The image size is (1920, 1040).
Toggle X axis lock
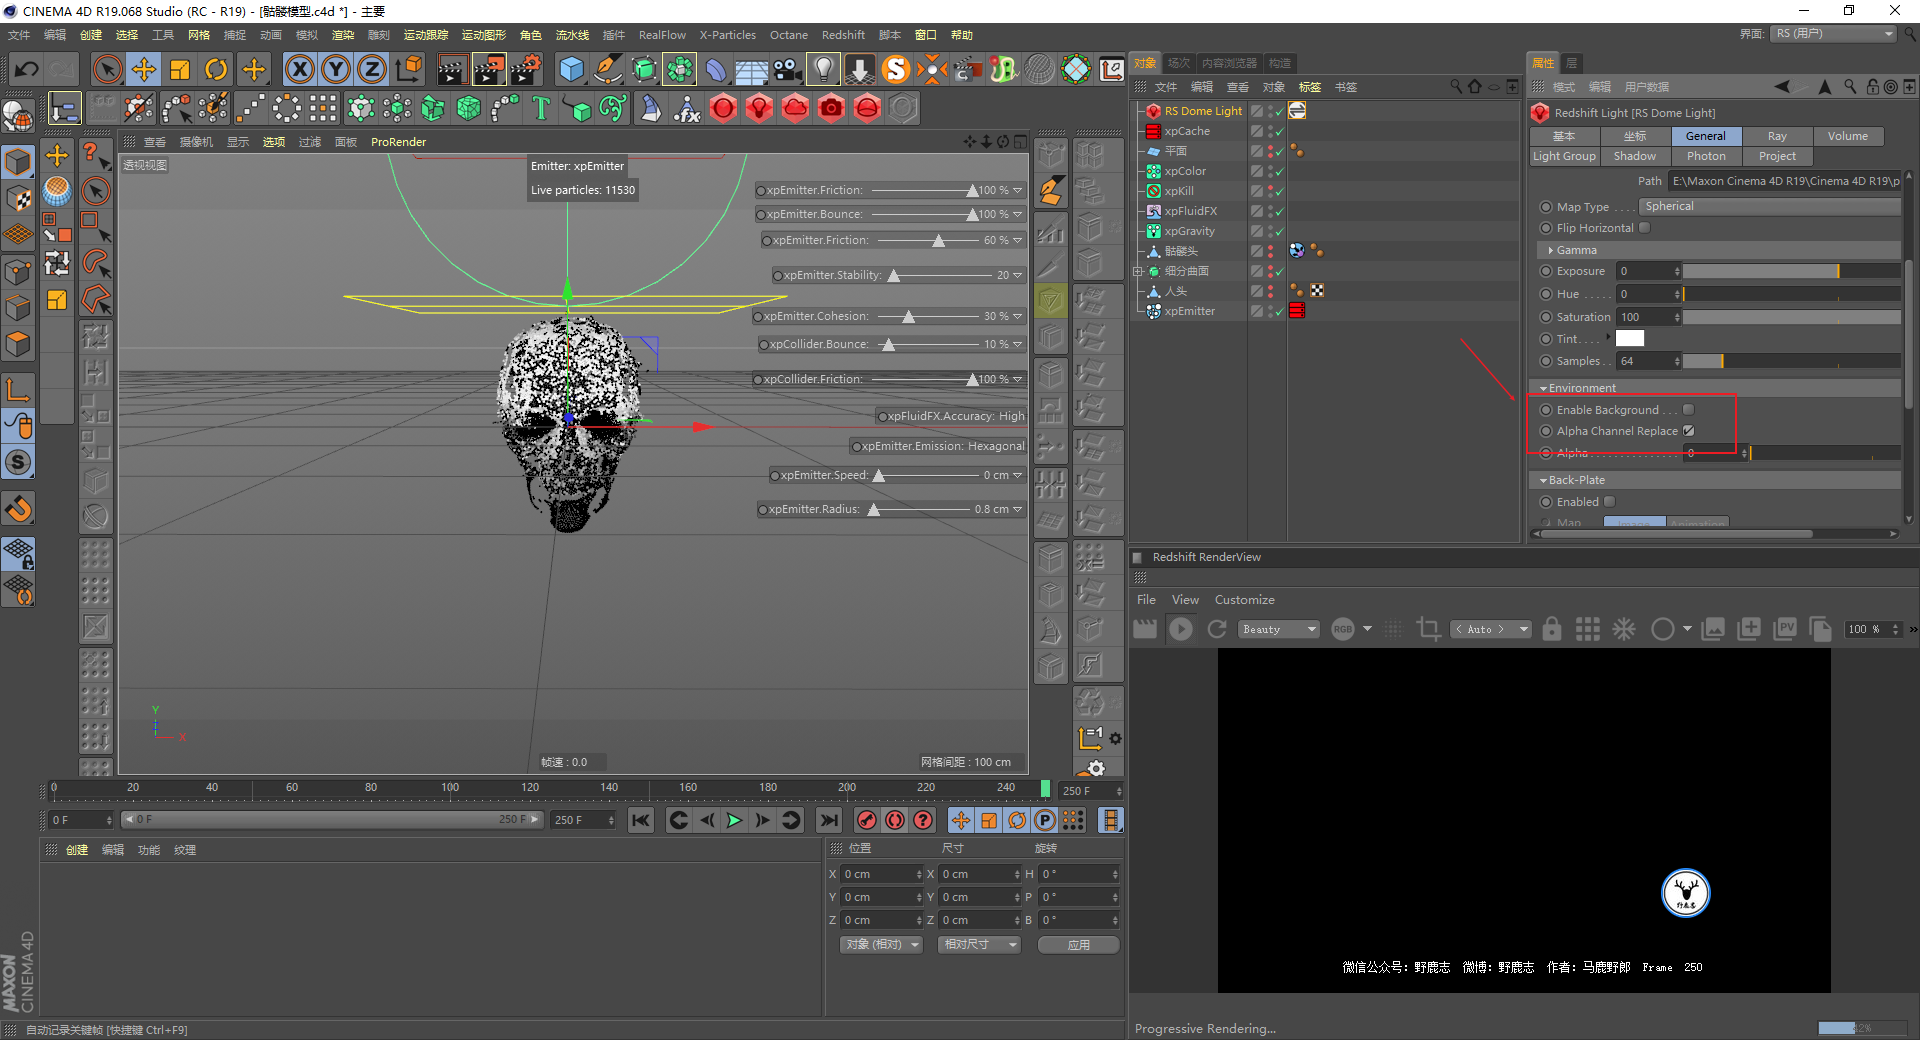click(x=300, y=69)
